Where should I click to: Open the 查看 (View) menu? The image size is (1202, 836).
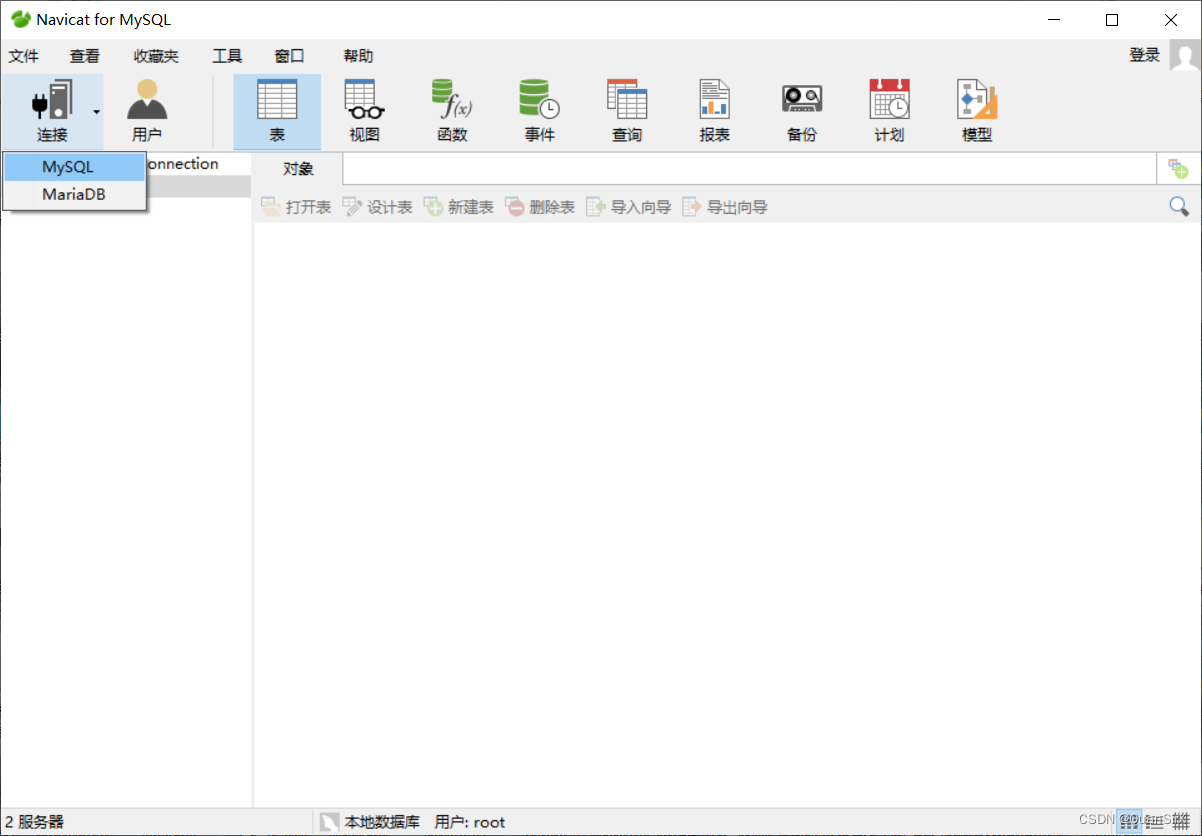(x=85, y=56)
